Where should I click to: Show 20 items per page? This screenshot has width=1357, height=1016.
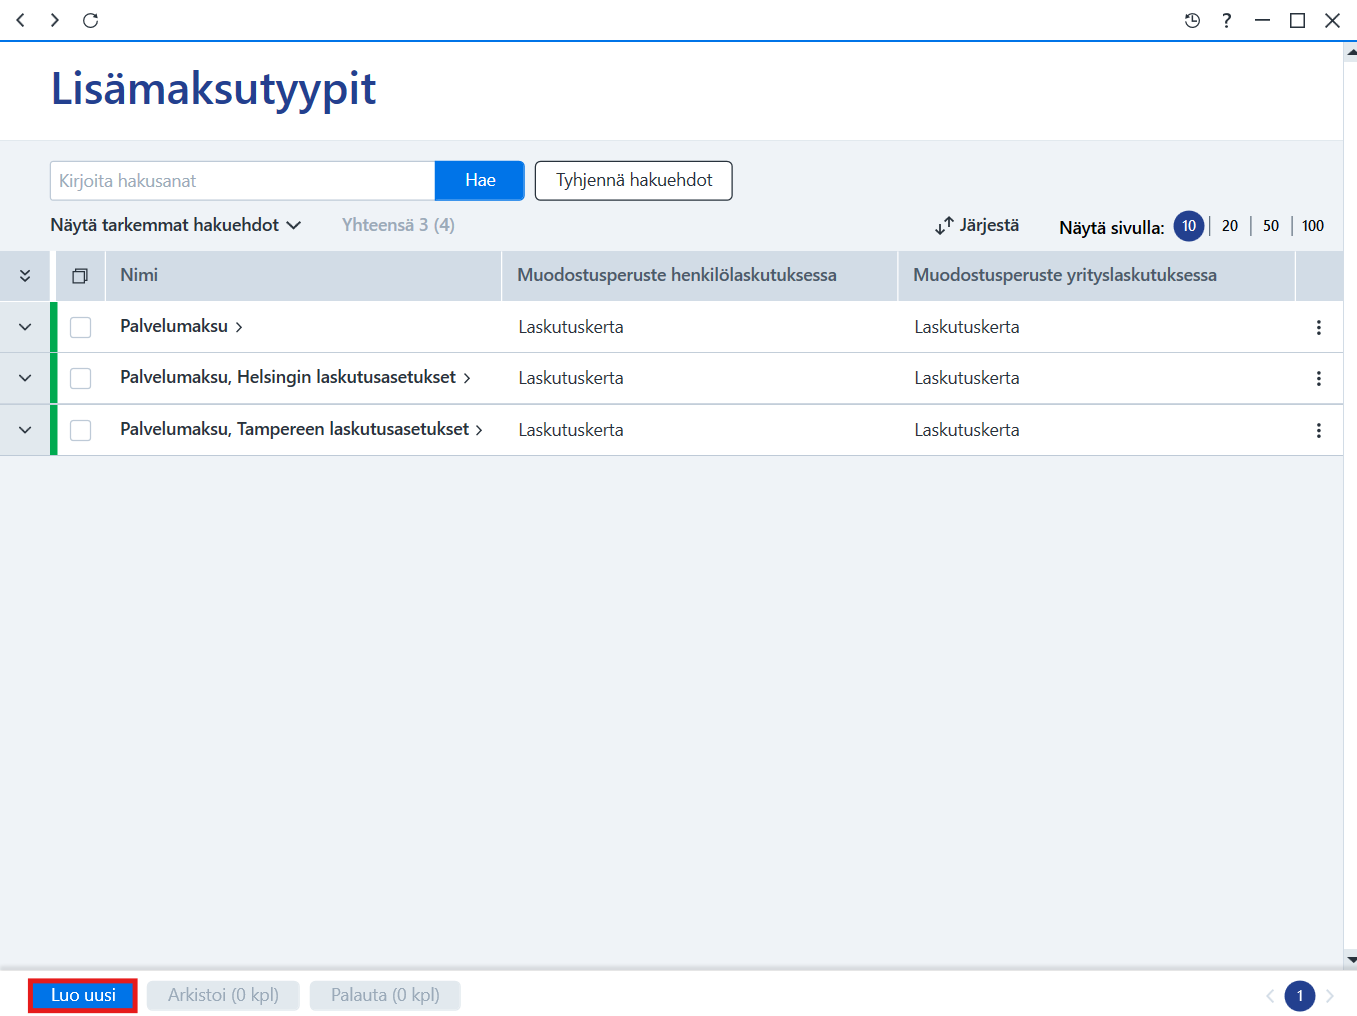(1230, 226)
